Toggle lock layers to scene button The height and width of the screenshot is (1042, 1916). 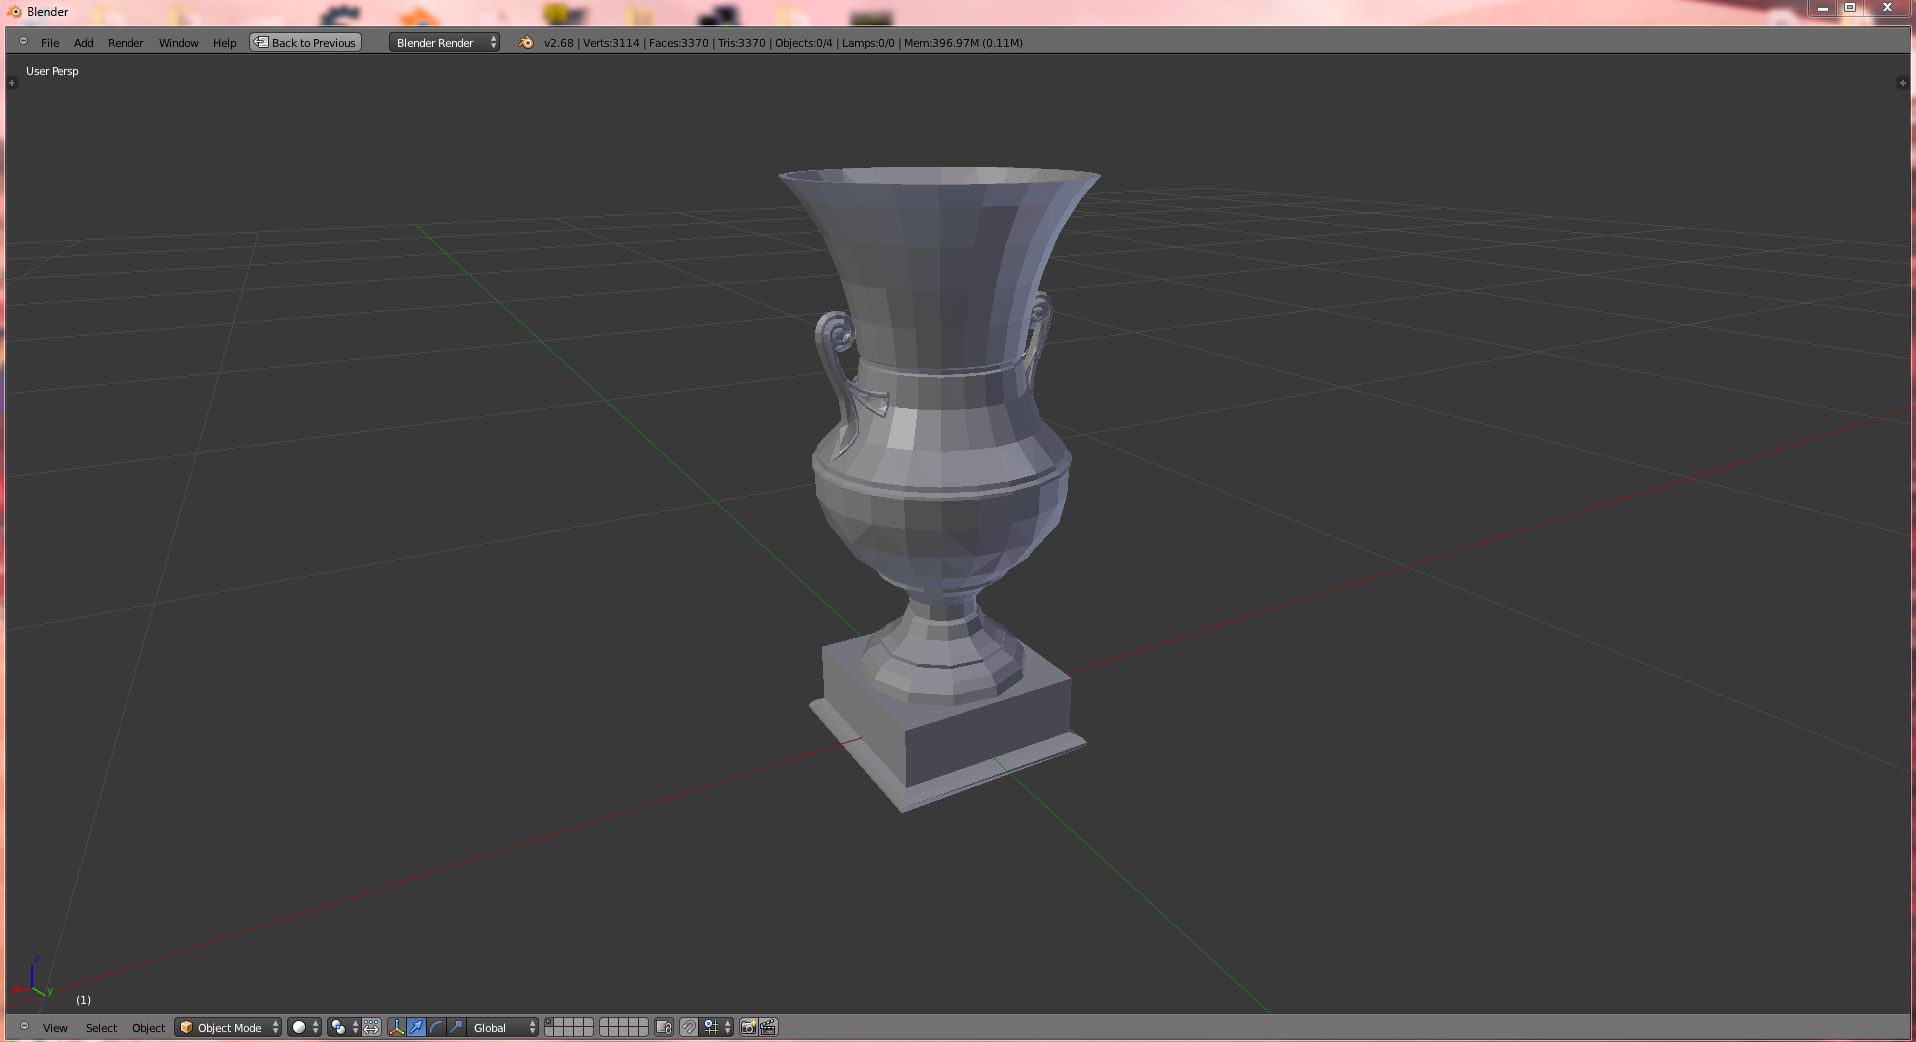point(664,1027)
